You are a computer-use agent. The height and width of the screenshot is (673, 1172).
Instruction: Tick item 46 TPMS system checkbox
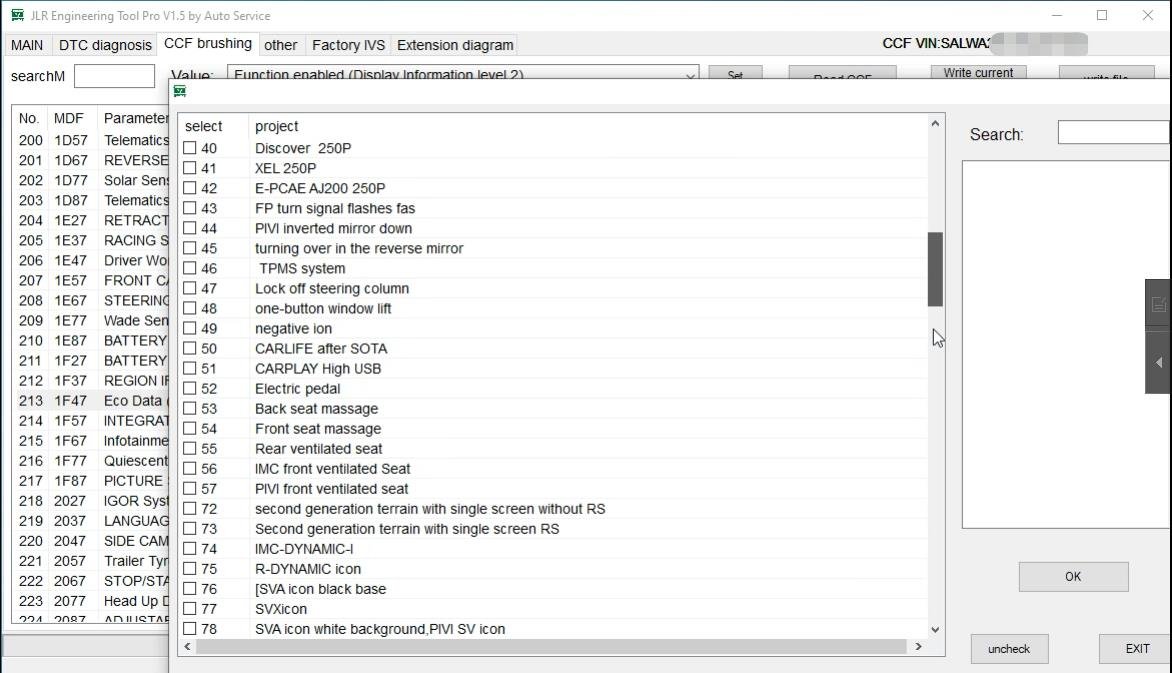point(190,268)
